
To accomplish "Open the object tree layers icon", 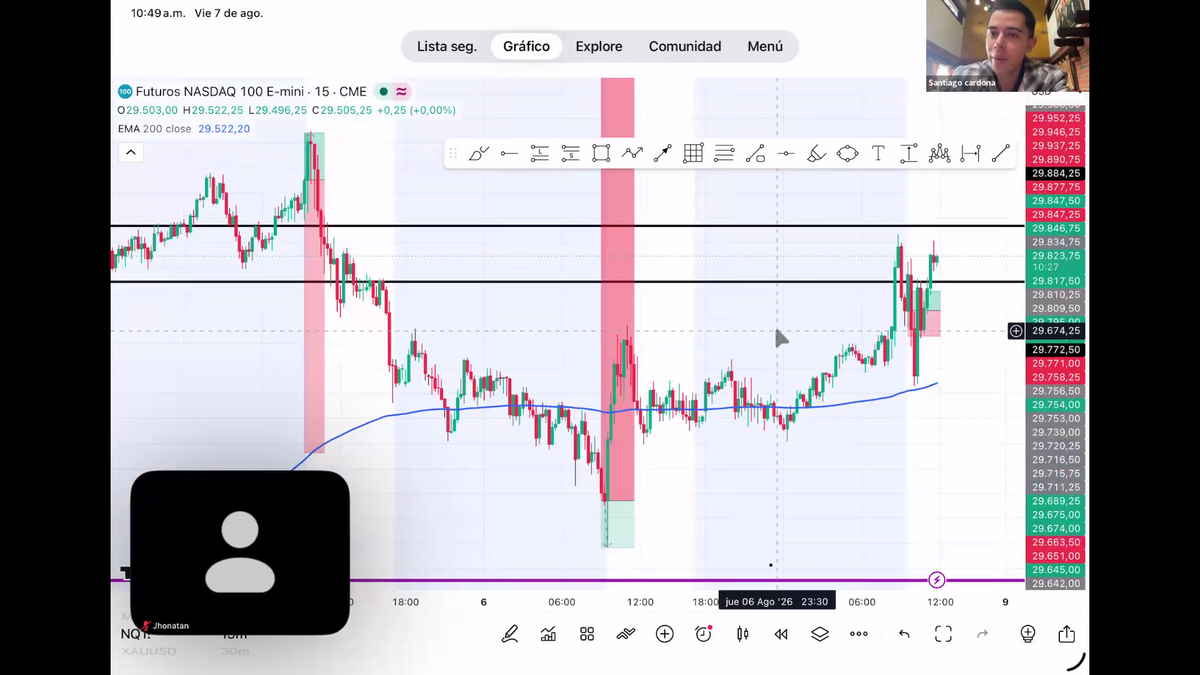I will pyautogui.click(x=820, y=634).
